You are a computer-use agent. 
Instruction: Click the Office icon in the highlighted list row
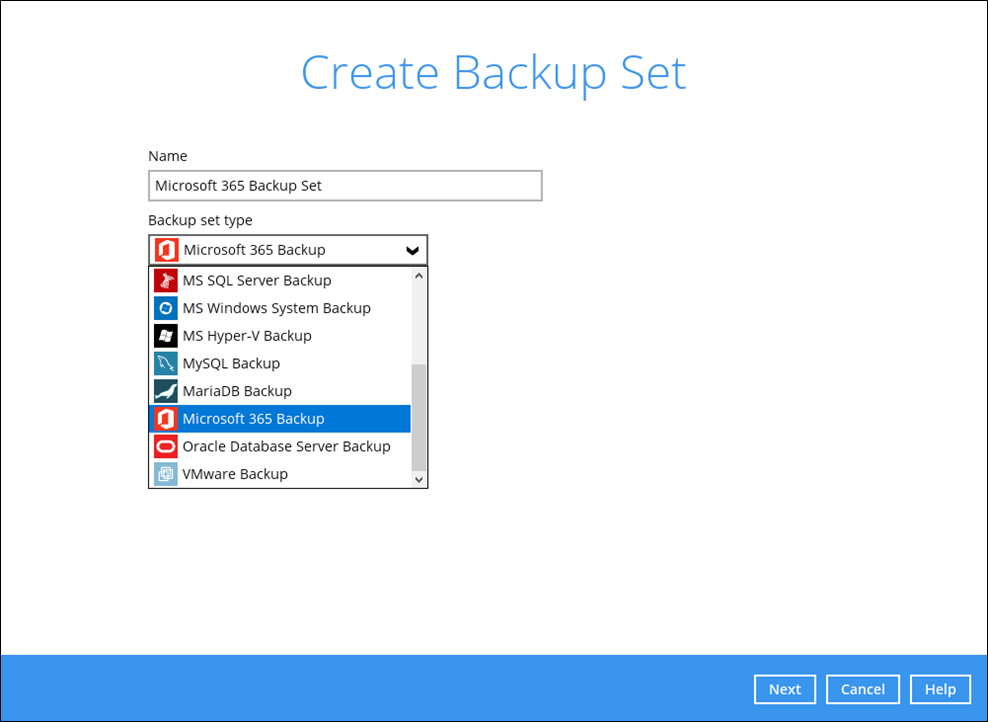166,419
